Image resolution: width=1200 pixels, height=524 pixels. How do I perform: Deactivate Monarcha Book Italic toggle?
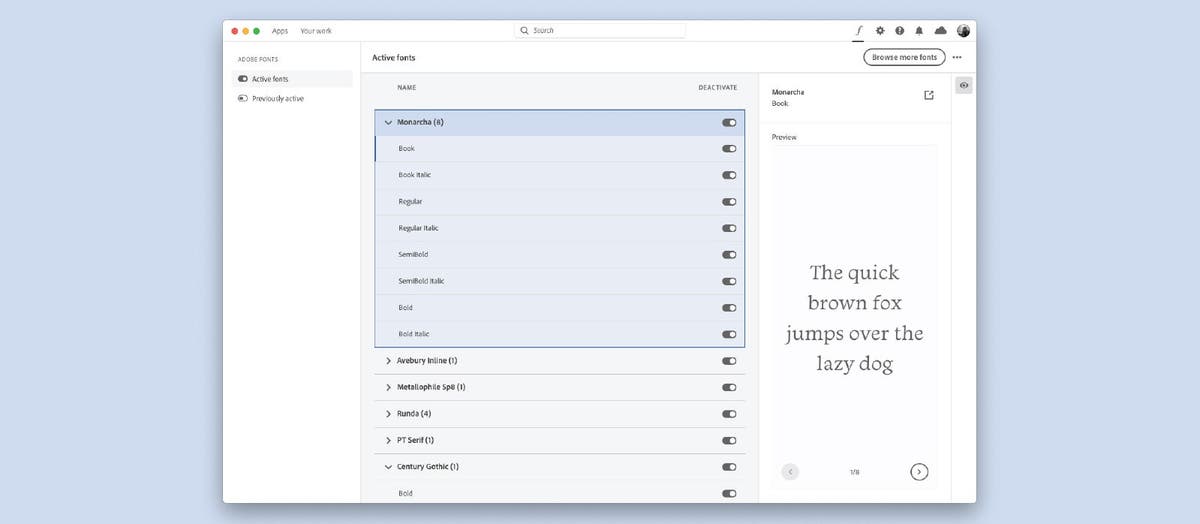(x=729, y=175)
